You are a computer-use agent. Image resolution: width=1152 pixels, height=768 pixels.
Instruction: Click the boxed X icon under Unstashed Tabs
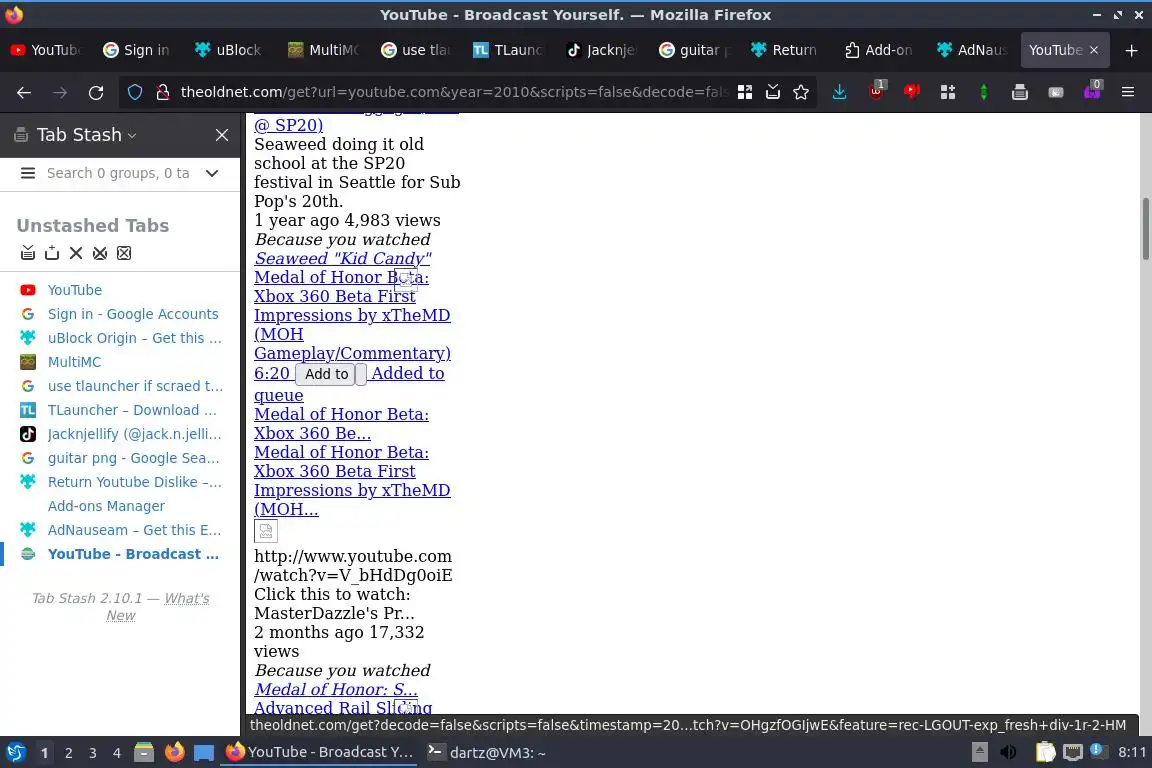click(124, 253)
